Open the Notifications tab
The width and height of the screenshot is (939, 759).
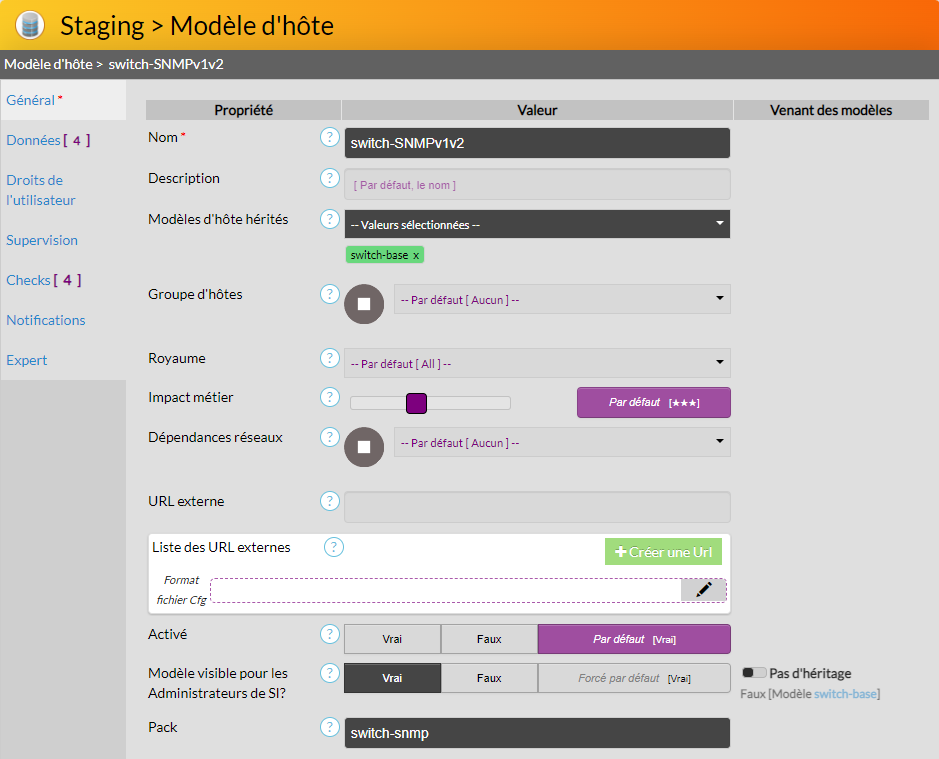46,320
